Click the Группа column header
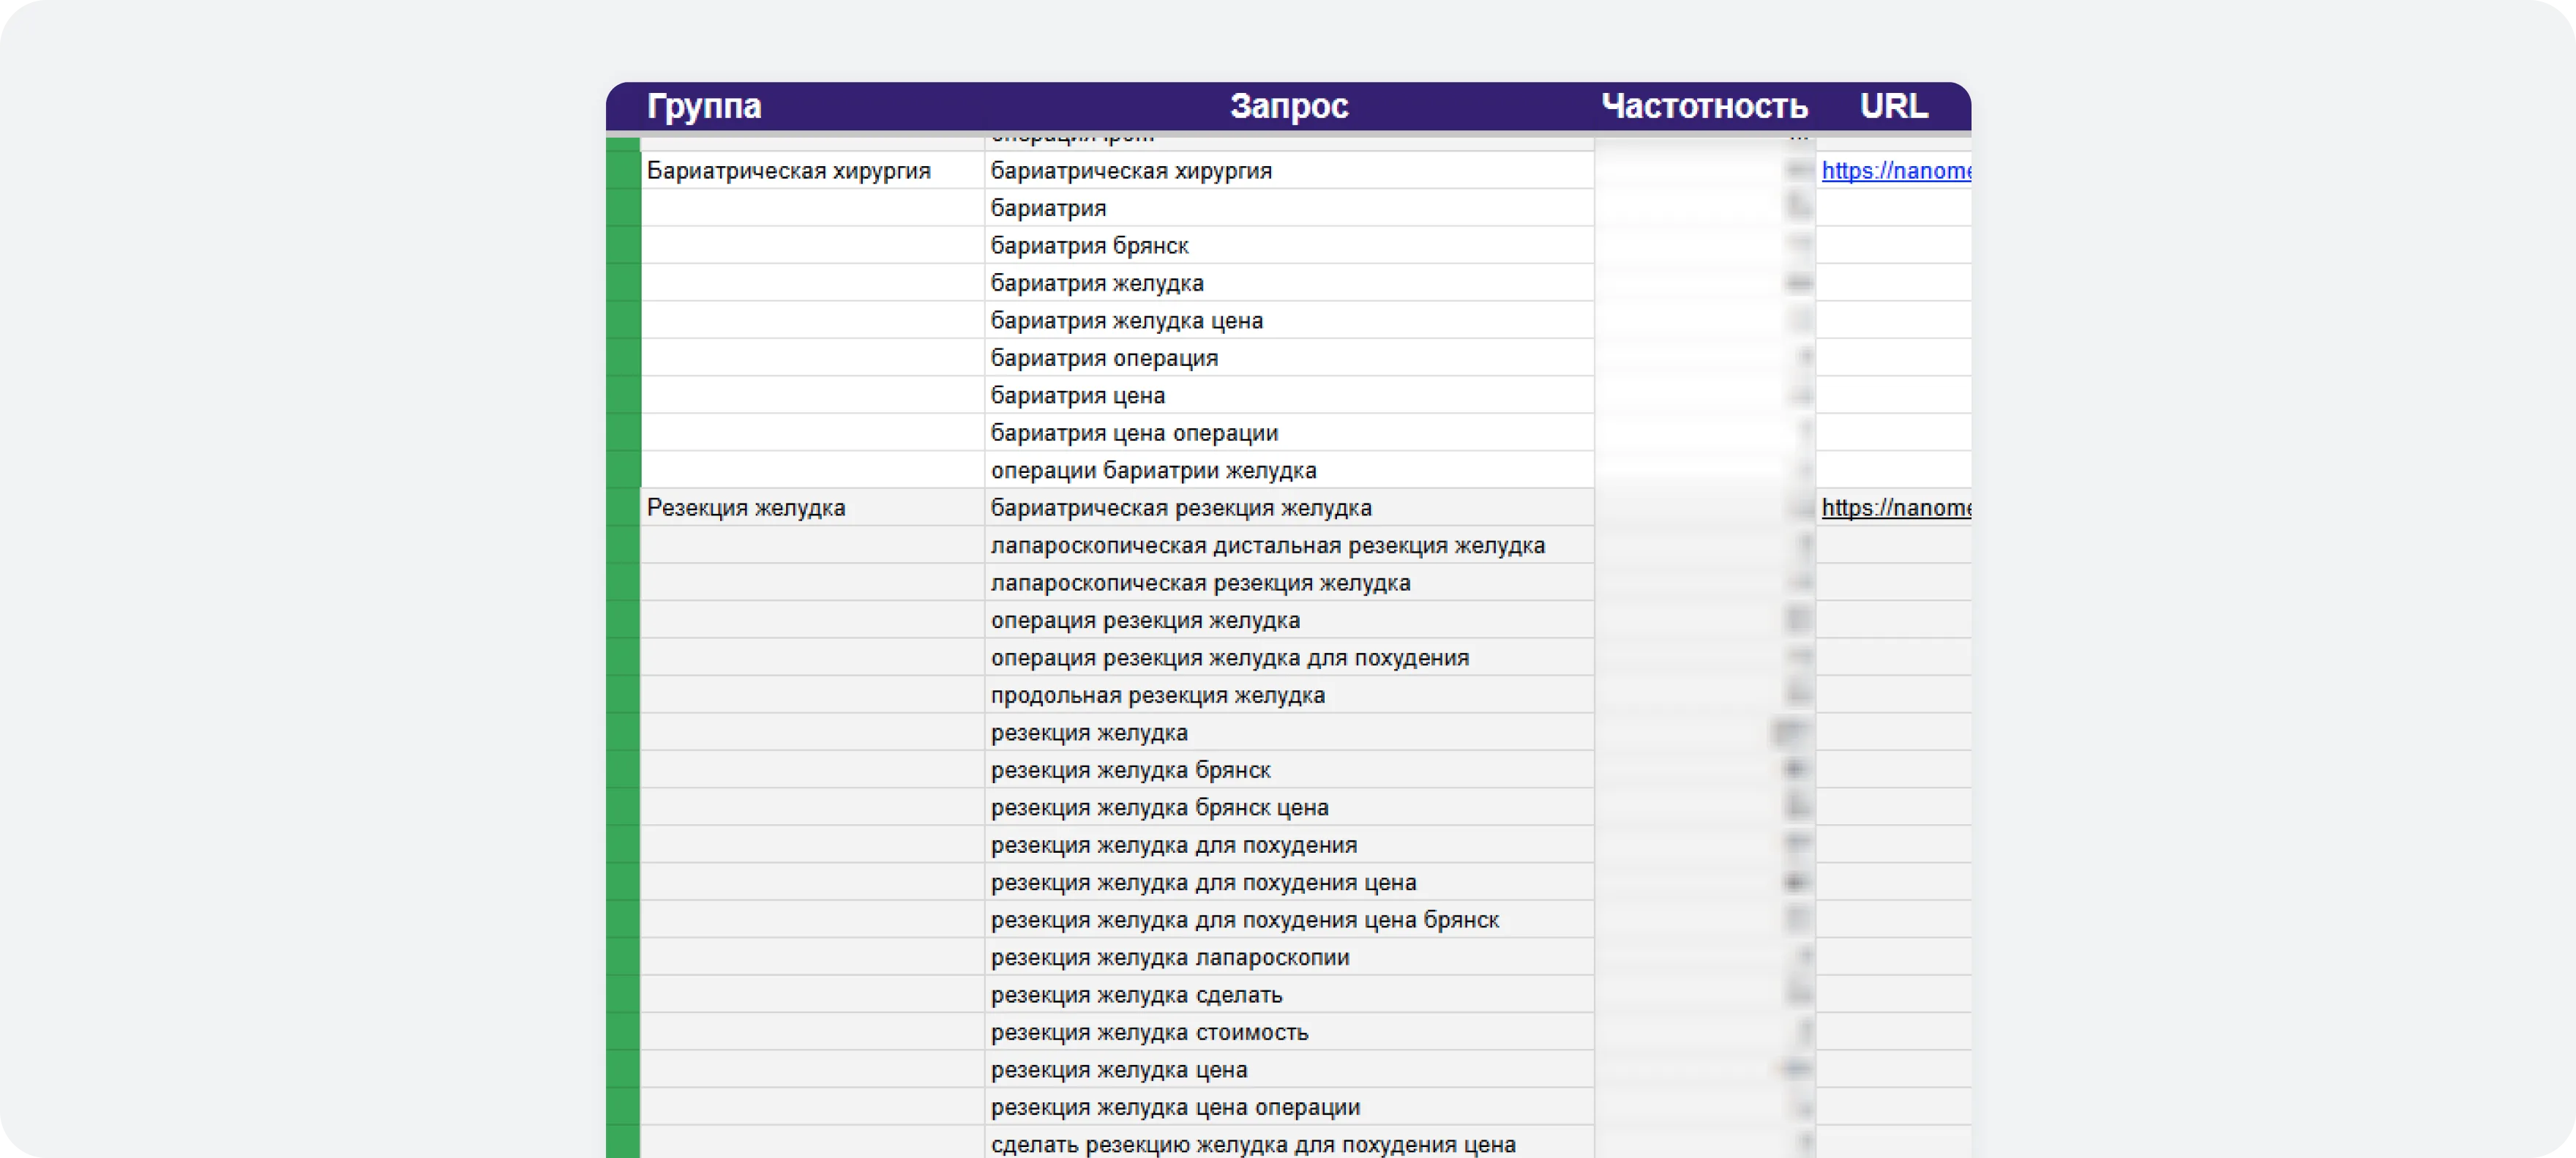This screenshot has width=2576, height=1158. 704,106
